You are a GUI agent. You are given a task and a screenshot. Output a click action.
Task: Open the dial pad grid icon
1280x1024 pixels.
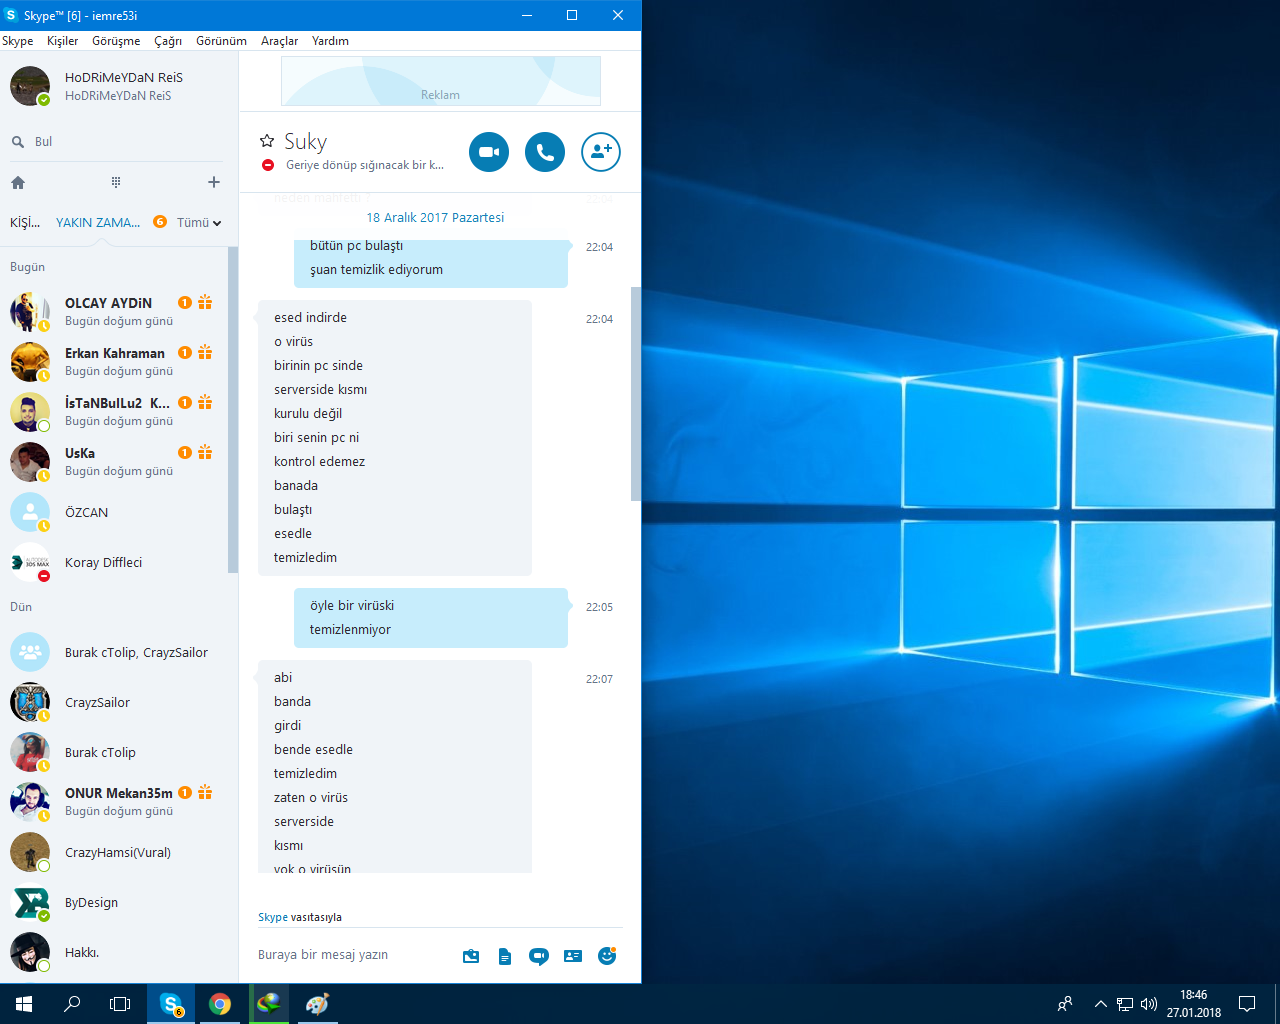(116, 182)
